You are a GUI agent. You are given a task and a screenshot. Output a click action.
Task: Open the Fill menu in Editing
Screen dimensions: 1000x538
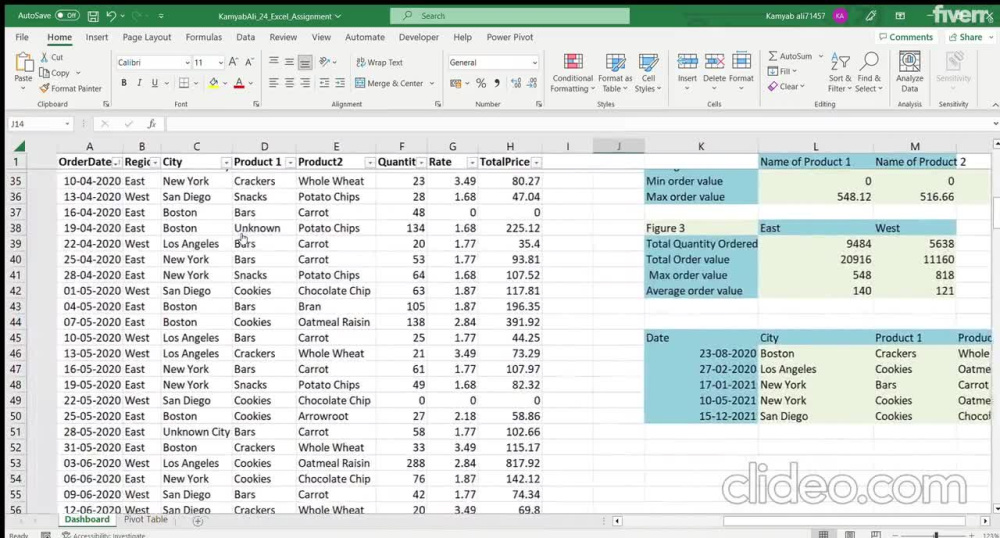[x=782, y=71]
